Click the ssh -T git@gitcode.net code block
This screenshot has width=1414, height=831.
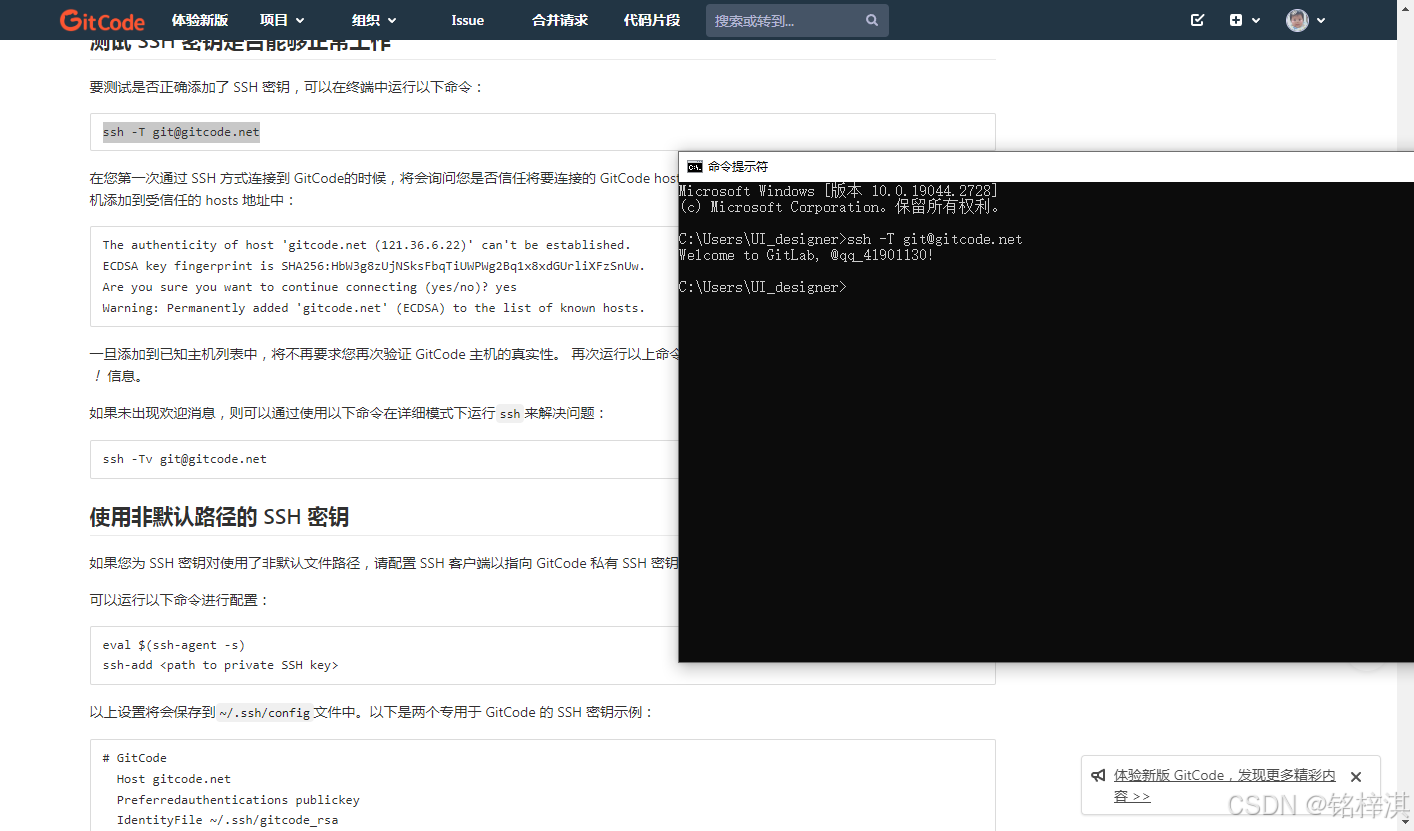pos(542,132)
